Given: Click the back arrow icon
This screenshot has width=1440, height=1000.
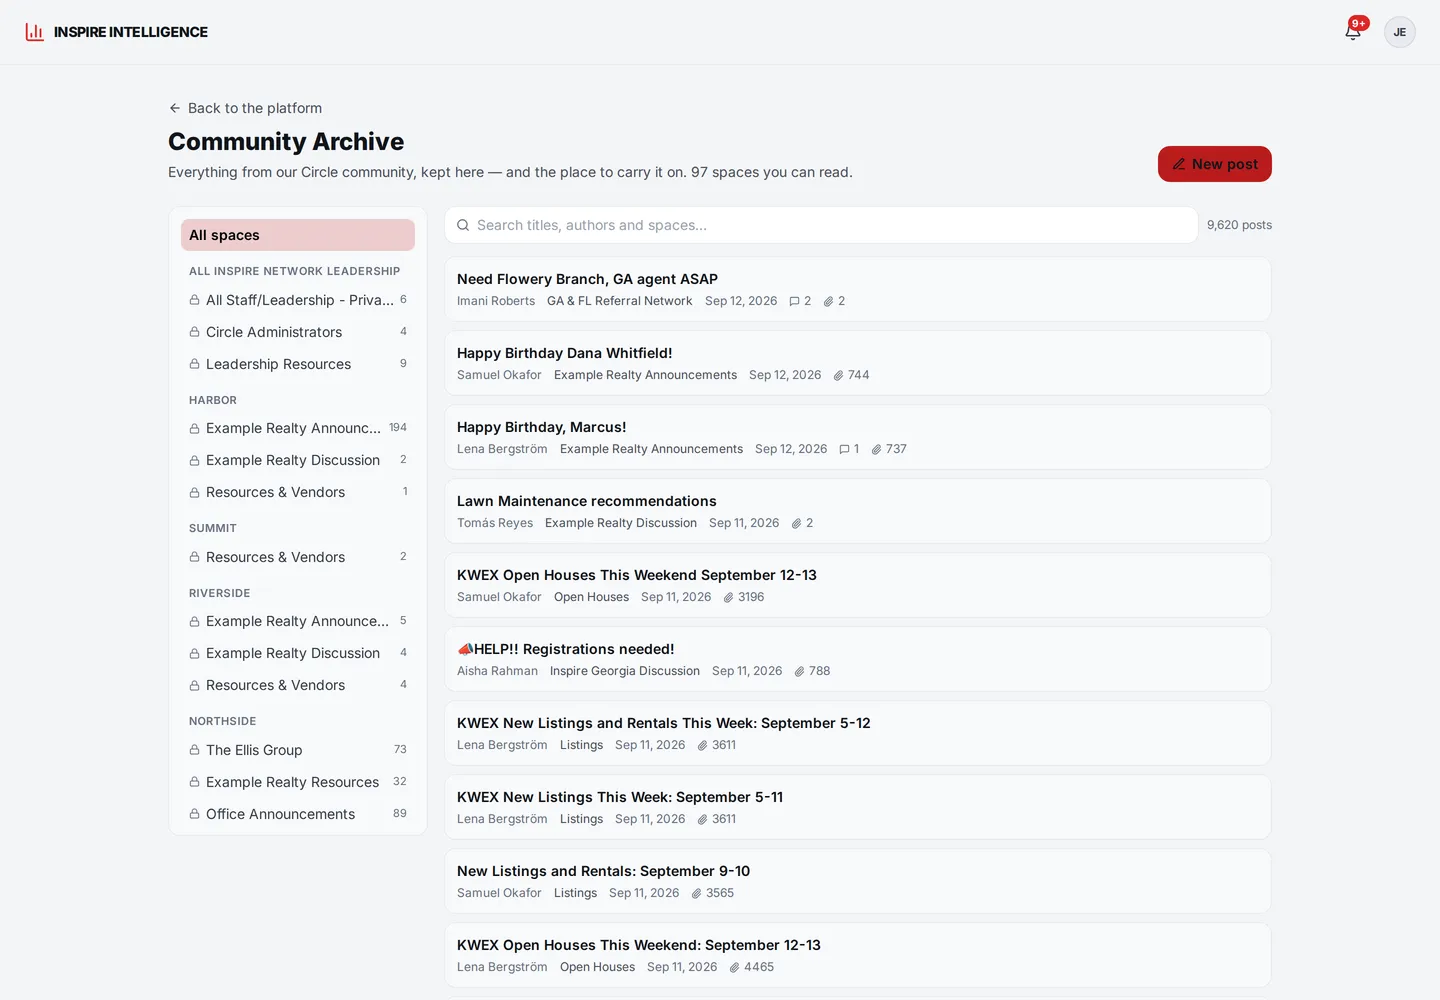Looking at the screenshot, I should (175, 108).
